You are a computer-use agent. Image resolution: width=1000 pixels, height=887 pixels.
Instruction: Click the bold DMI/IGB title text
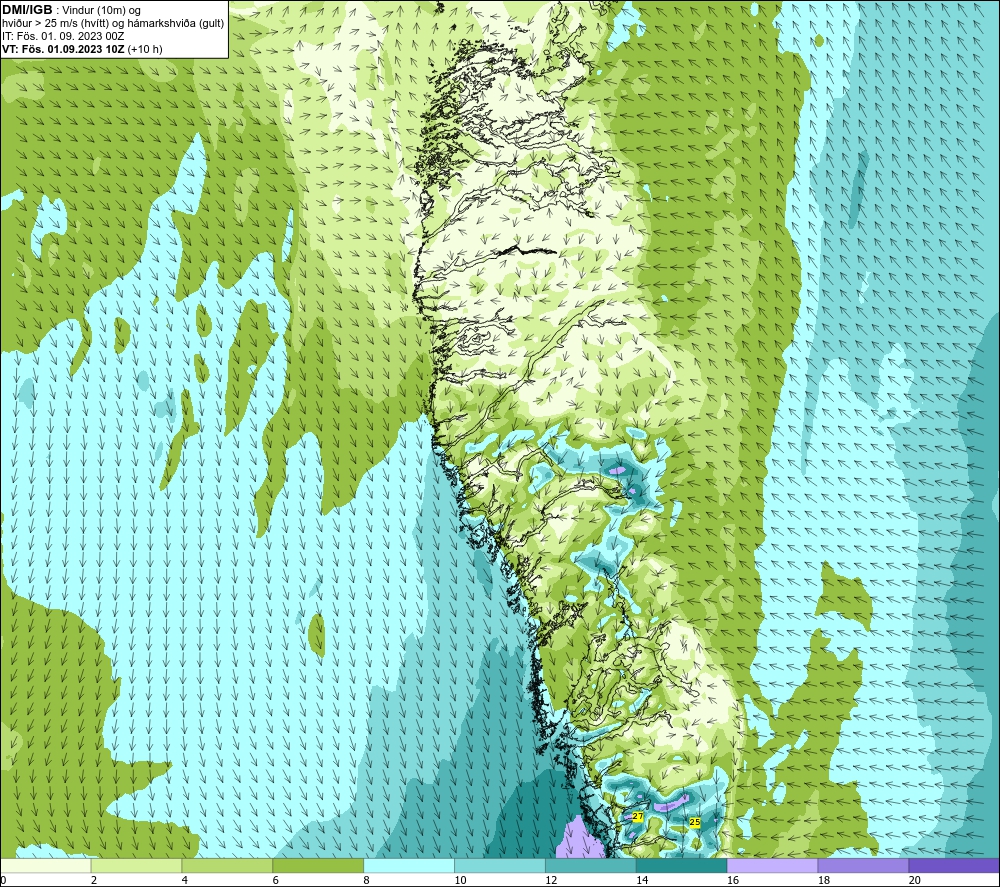point(27,10)
